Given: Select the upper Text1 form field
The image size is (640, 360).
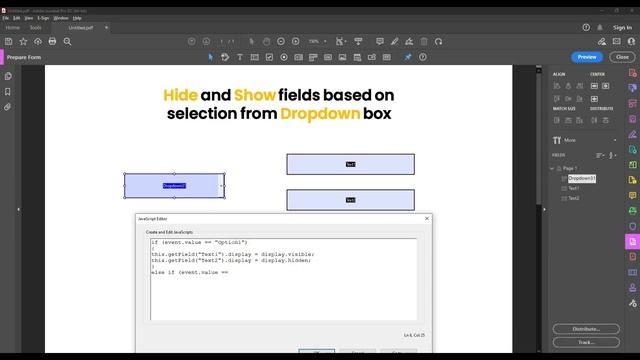Looking at the screenshot, I should pos(351,164).
